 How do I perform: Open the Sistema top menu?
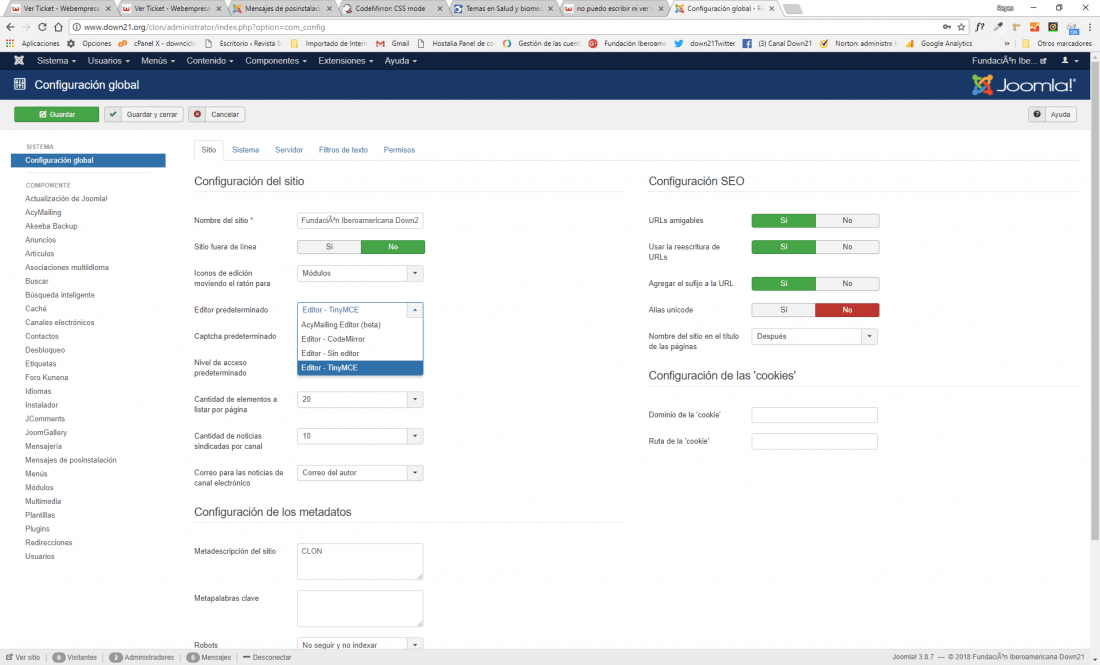coord(56,61)
